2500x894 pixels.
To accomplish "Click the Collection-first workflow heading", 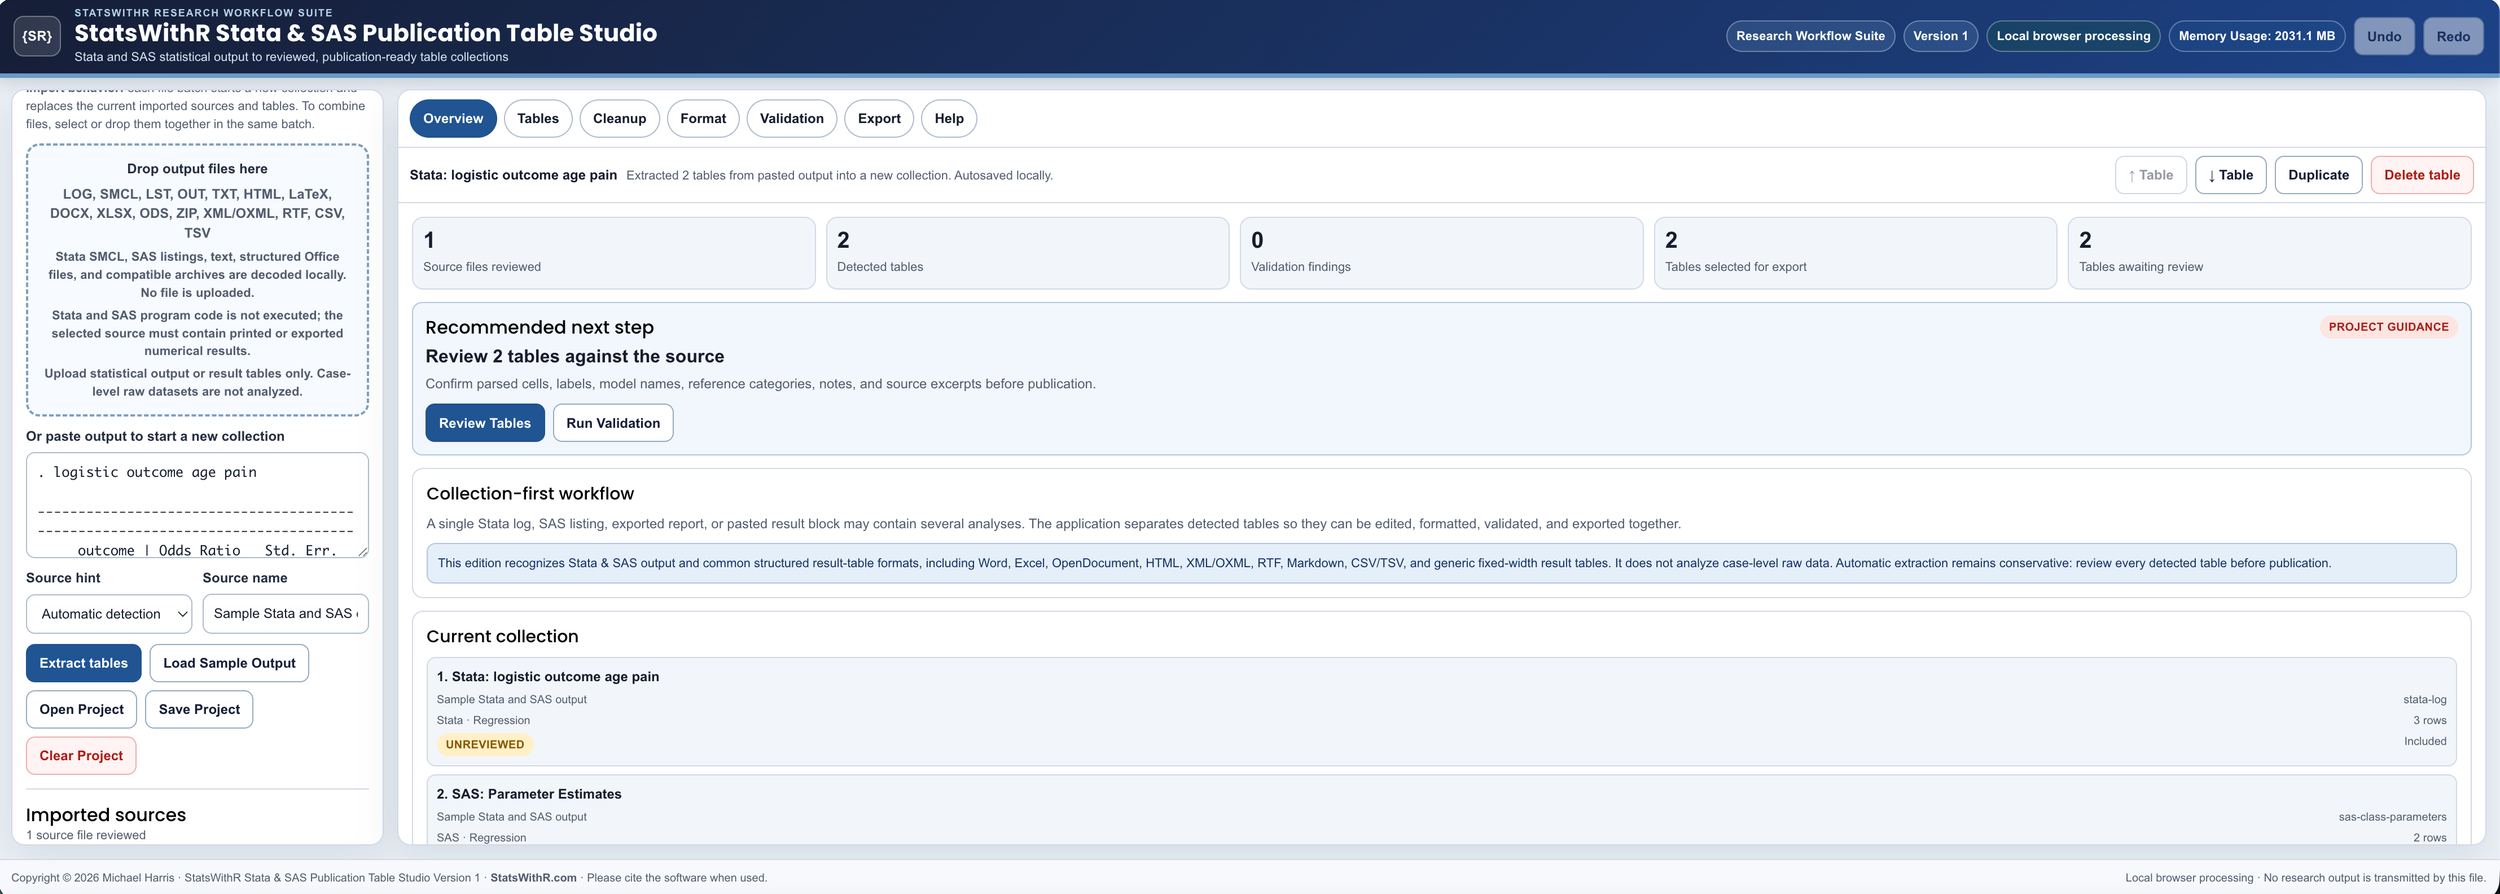I will point(530,494).
